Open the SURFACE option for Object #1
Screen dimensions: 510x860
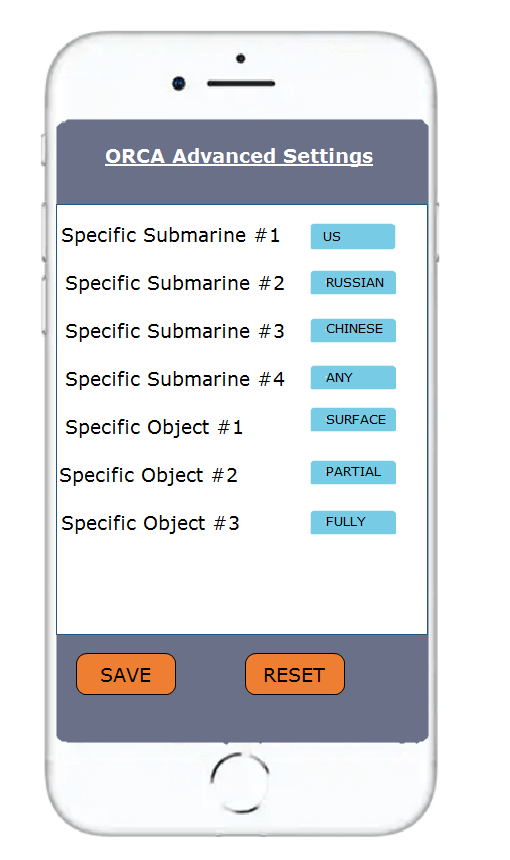(x=353, y=420)
